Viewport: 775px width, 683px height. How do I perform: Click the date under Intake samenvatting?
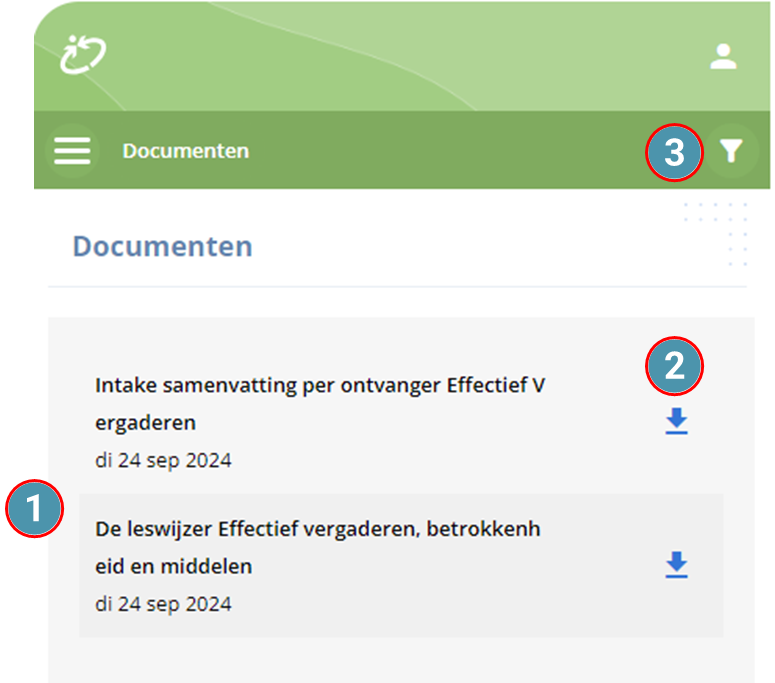click(x=163, y=461)
